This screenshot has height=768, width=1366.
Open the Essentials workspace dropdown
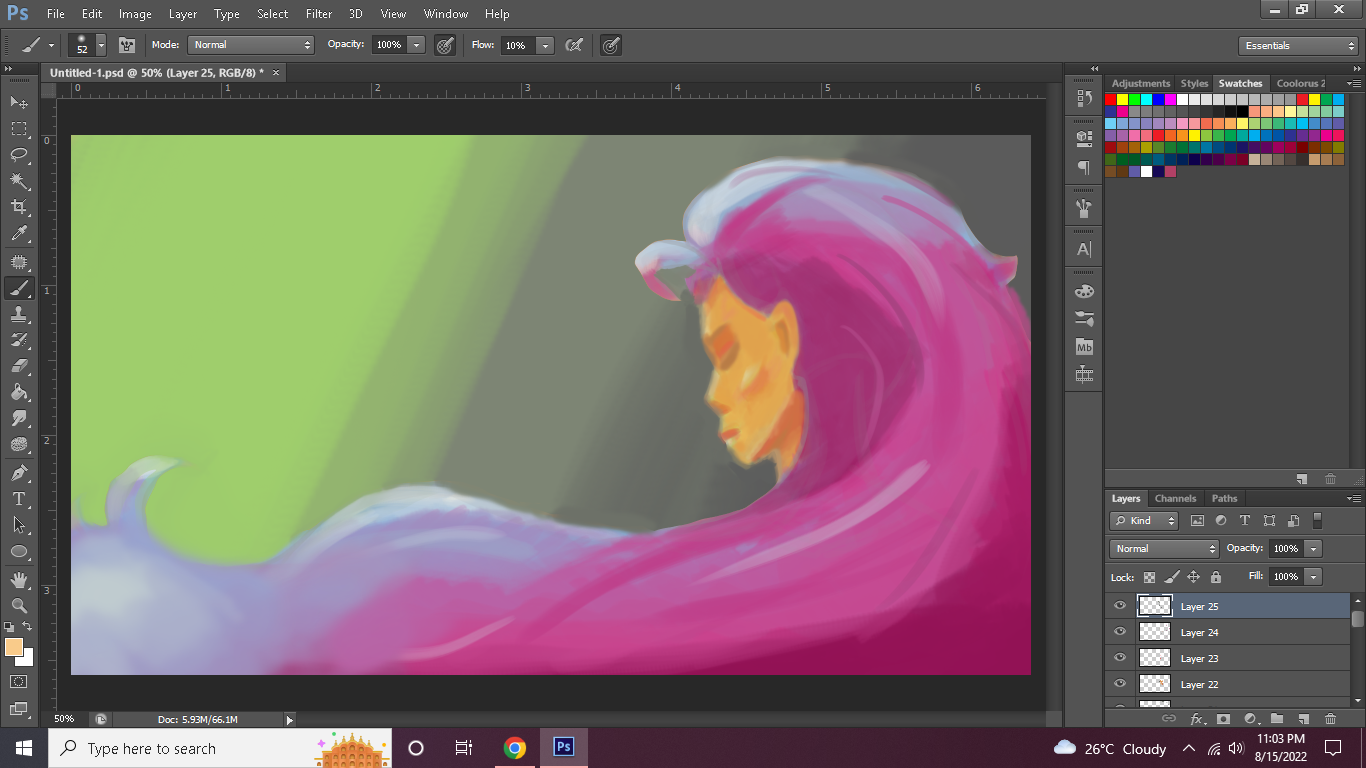click(x=1298, y=46)
